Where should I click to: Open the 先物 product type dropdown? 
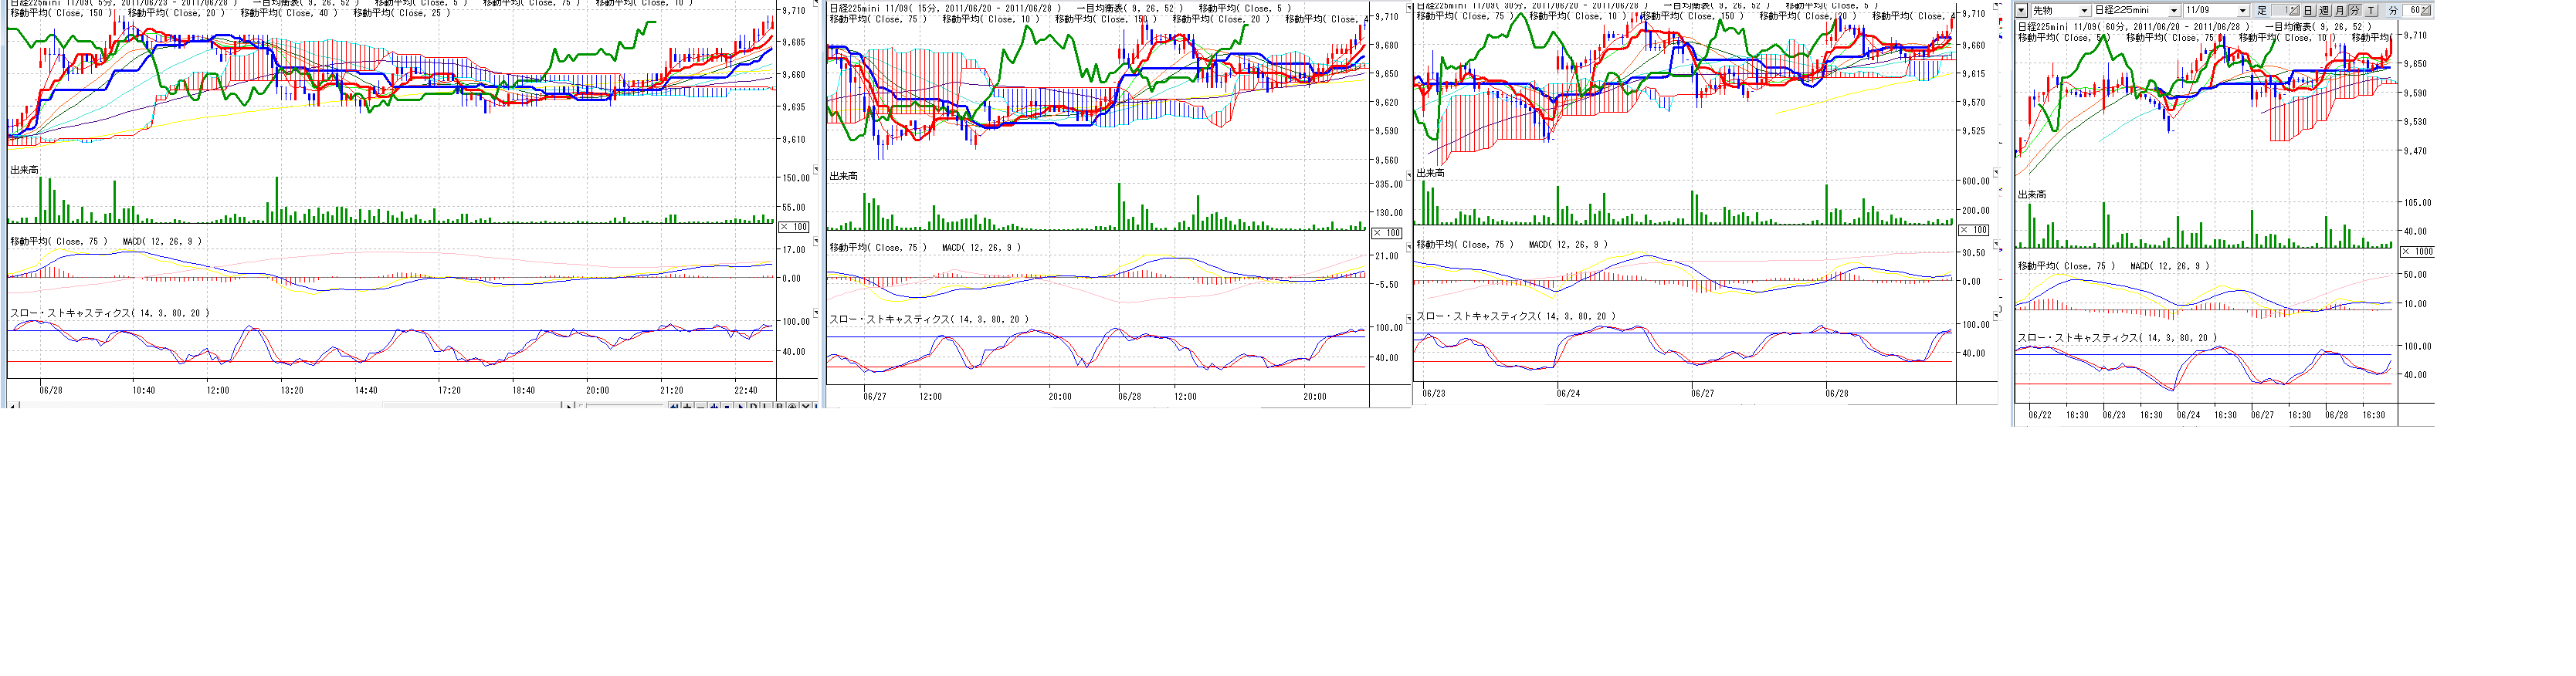point(2084,11)
